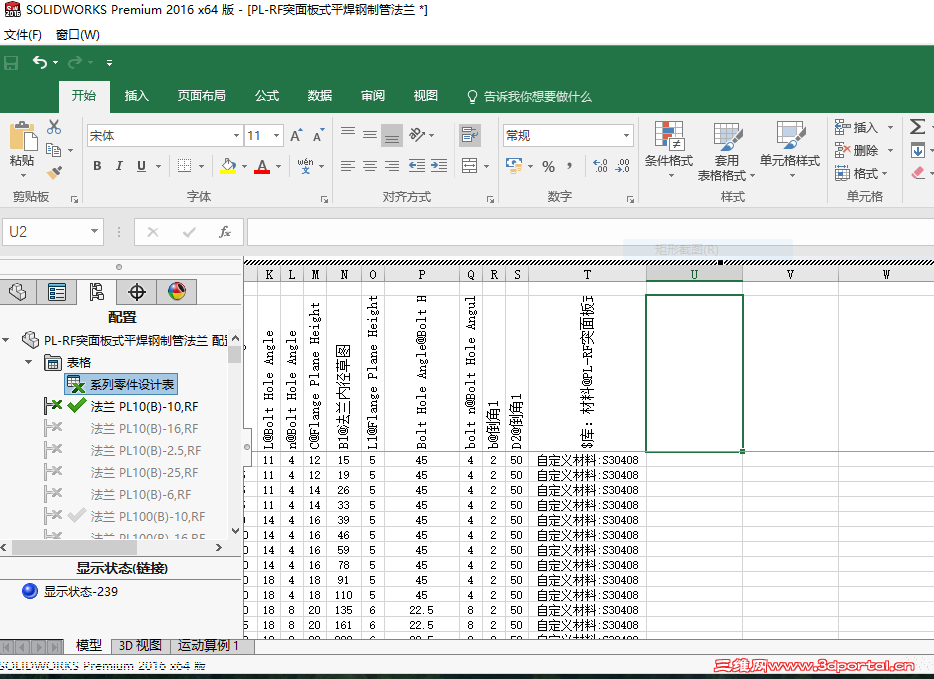Open the PropertyManager tab icon
This screenshot has height=679, width=934.
[57, 292]
